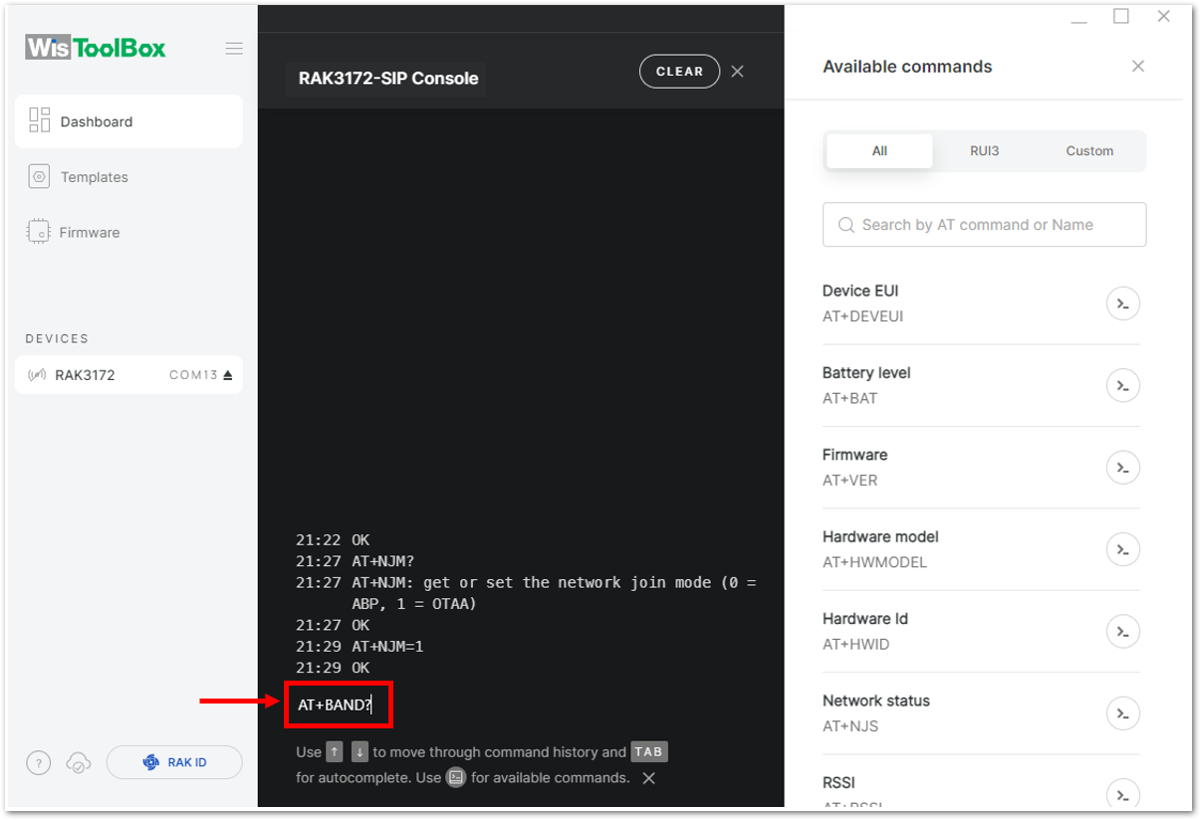1201x820 pixels.
Task: Maximize the WisToolBox window
Action: pyautogui.click(x=1121, y=16)
